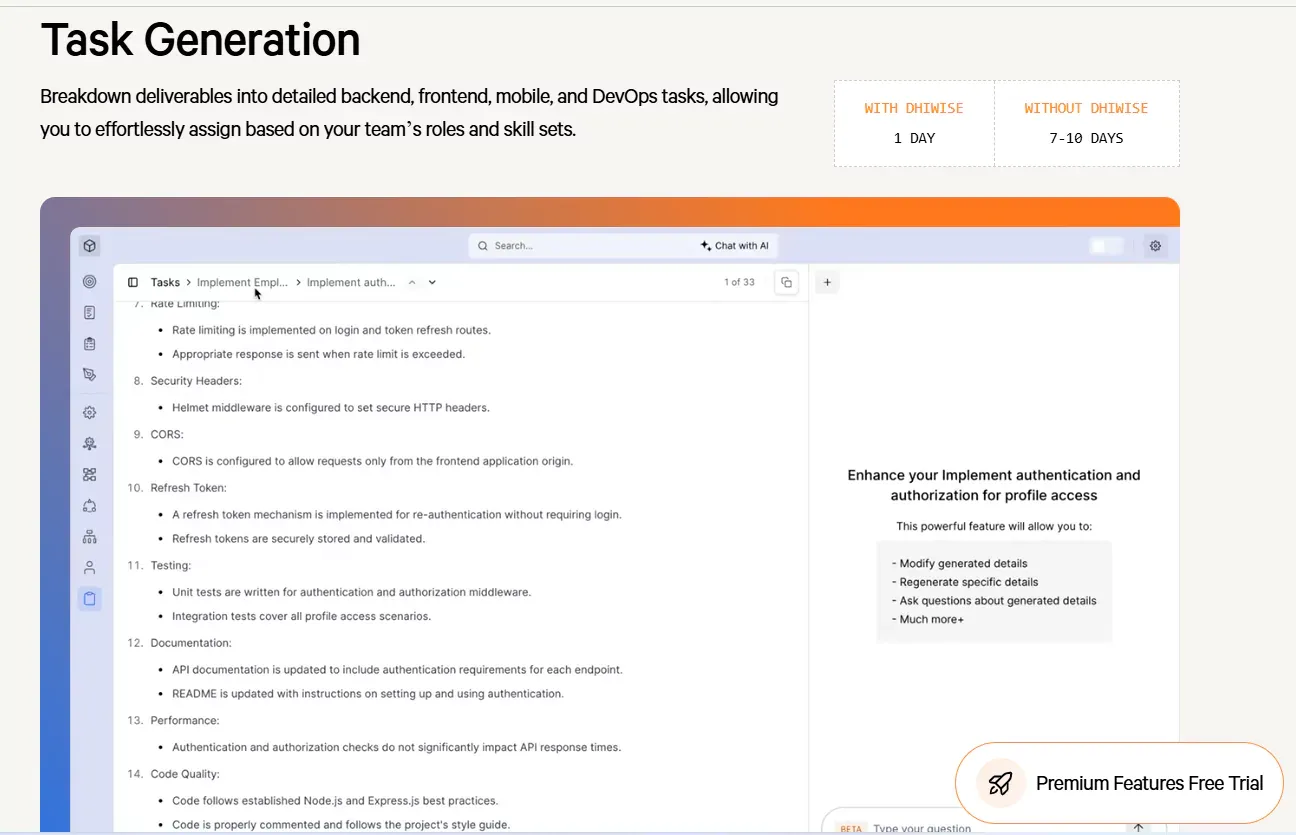1296x835 pixels.
Task: Click the rocket icon in Premium banner
Action: (x=1001, y=783)
